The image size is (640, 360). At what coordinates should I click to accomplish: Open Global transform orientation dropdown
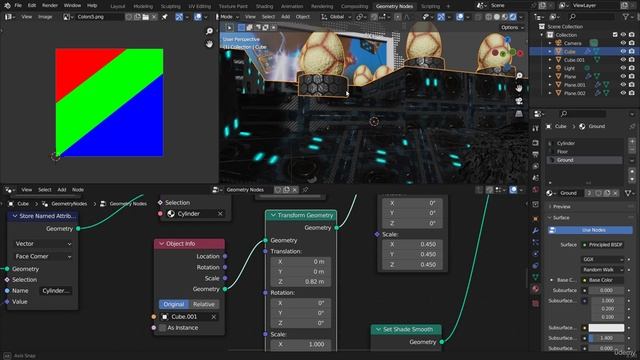[336, 17]
